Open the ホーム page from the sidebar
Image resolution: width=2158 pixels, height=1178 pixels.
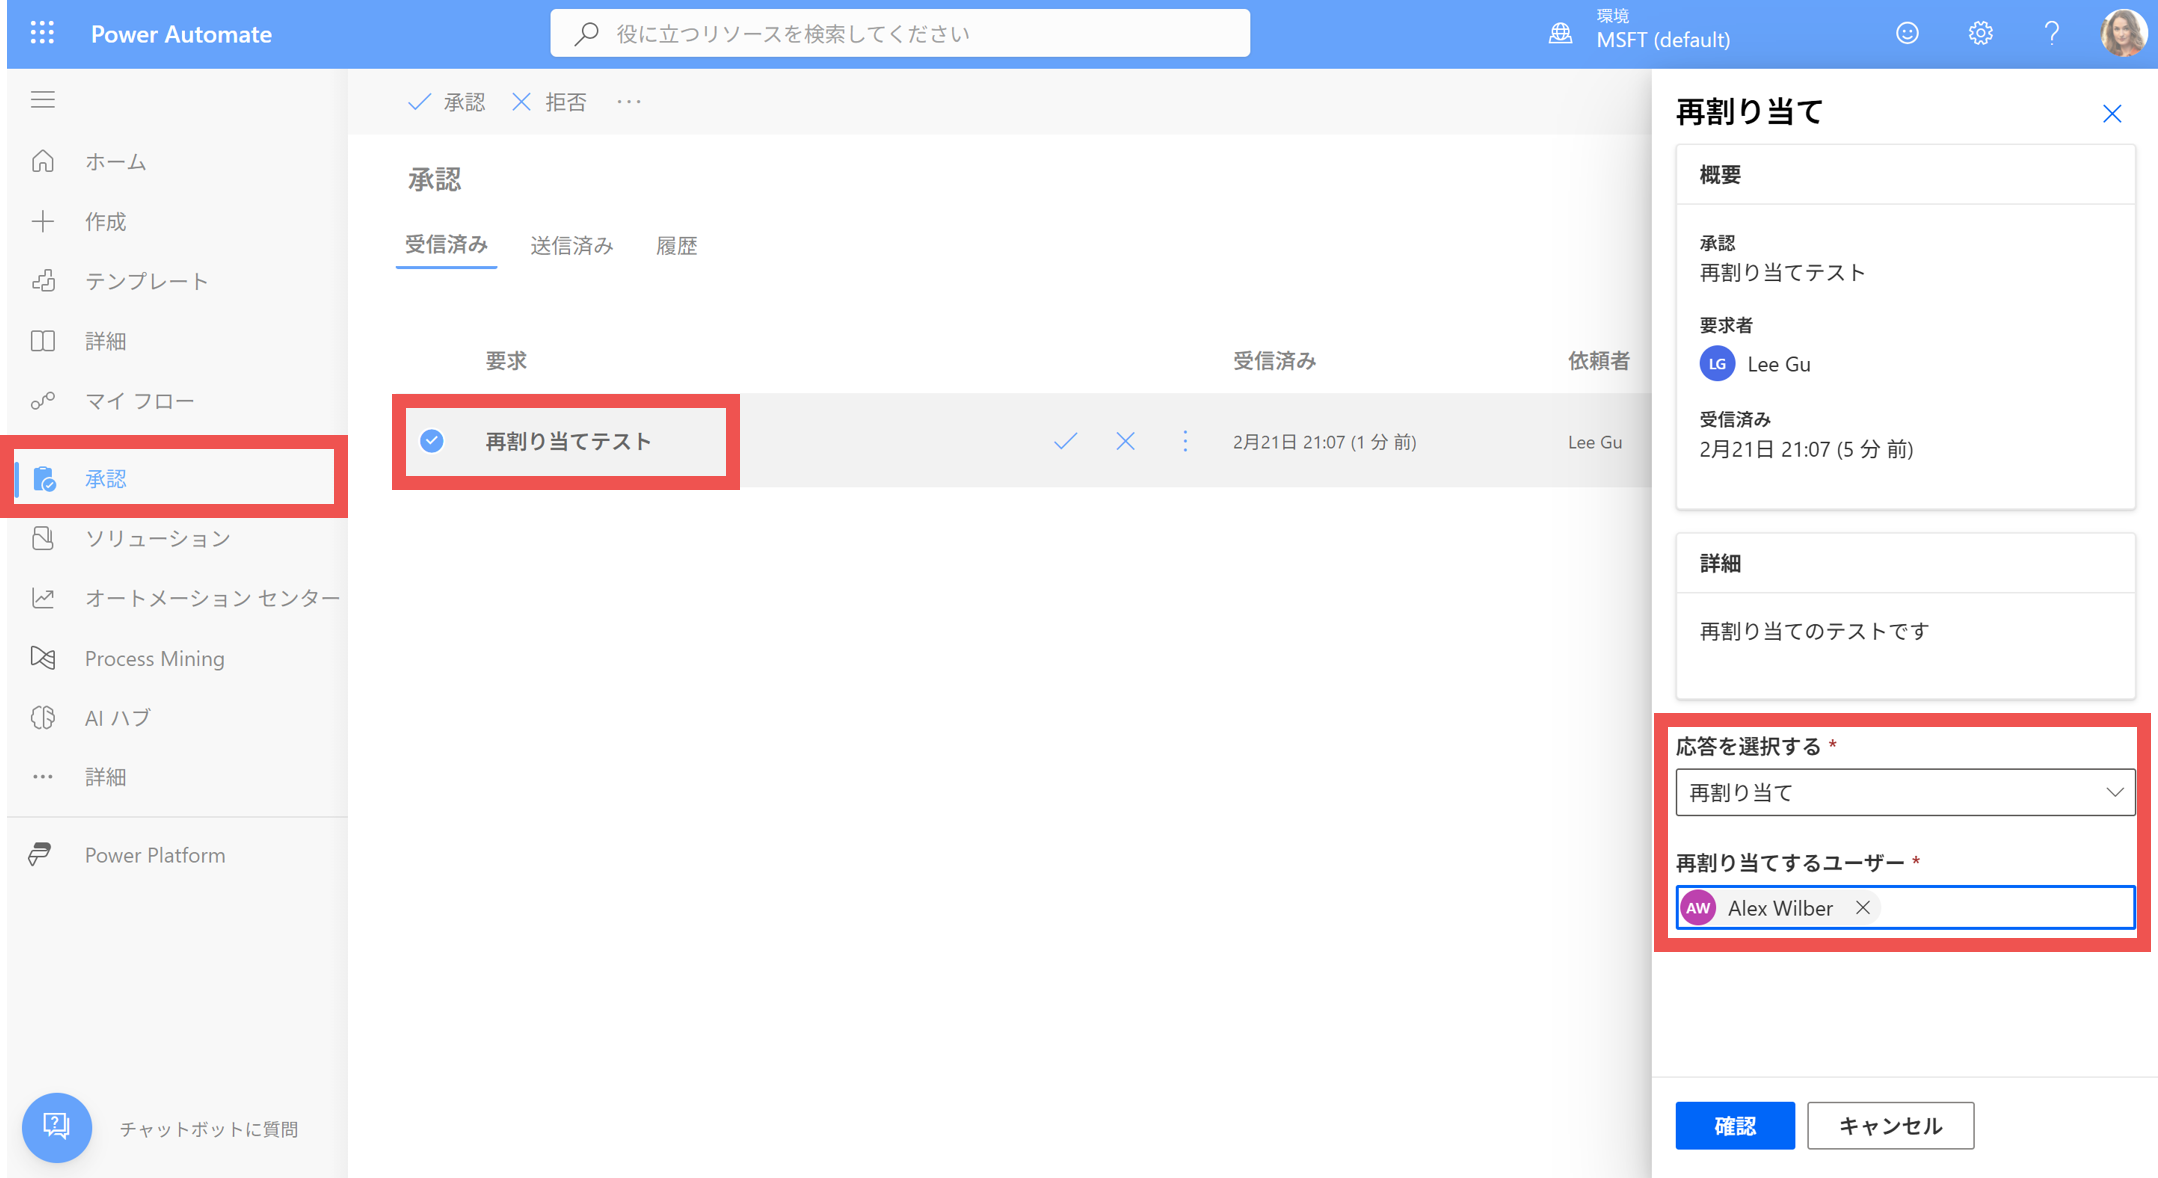click(x=115, y=161)
